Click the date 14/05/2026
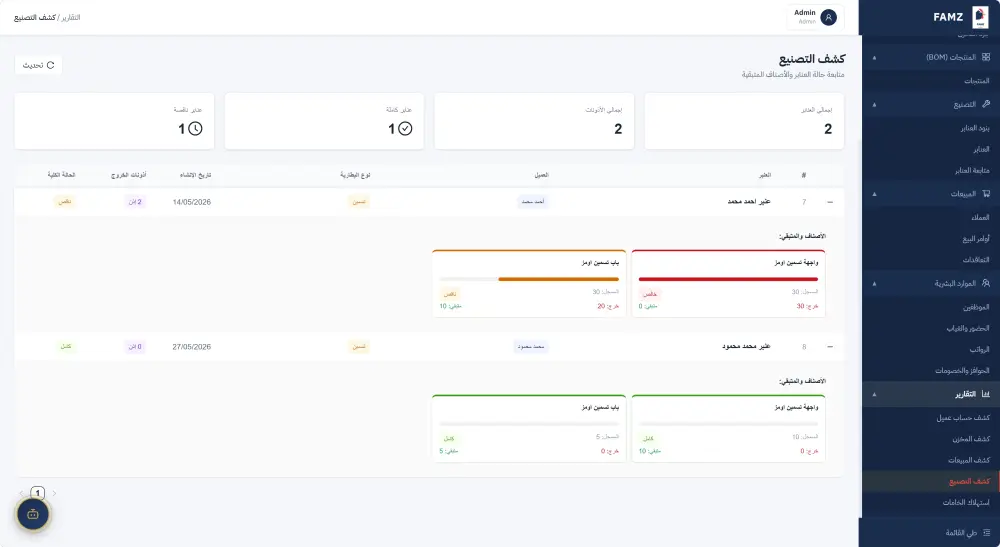 pos(191,202)
